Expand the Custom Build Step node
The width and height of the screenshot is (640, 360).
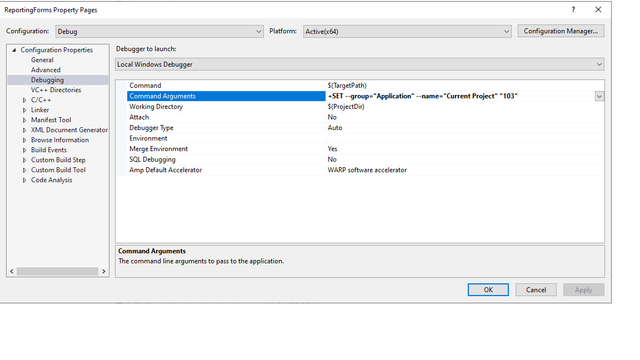tap(24, 160)
